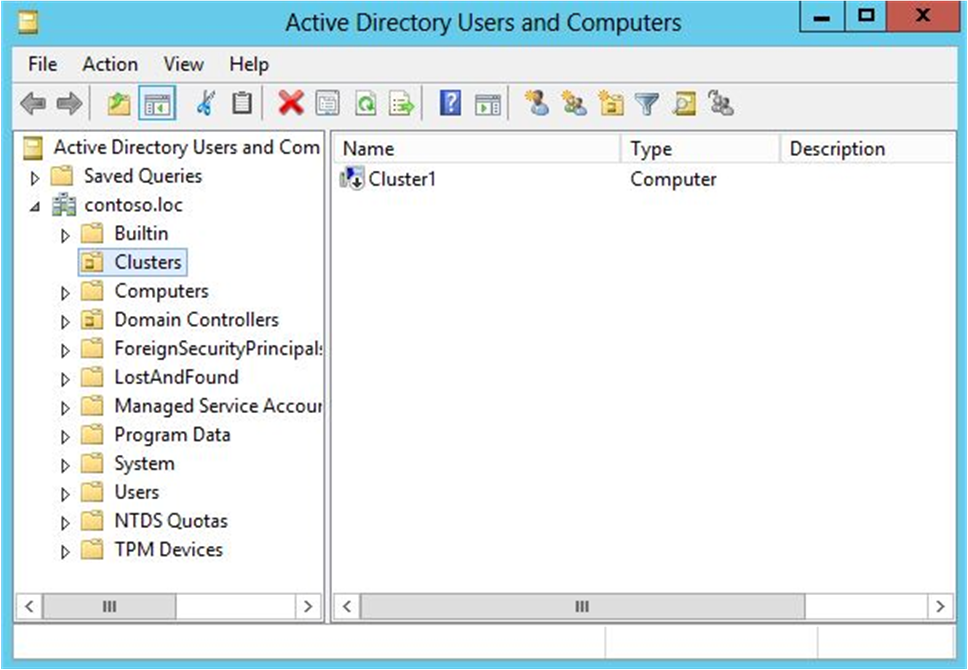968x670 pixels.
Task: Open the View menu
Action: (x=183, y=64)
